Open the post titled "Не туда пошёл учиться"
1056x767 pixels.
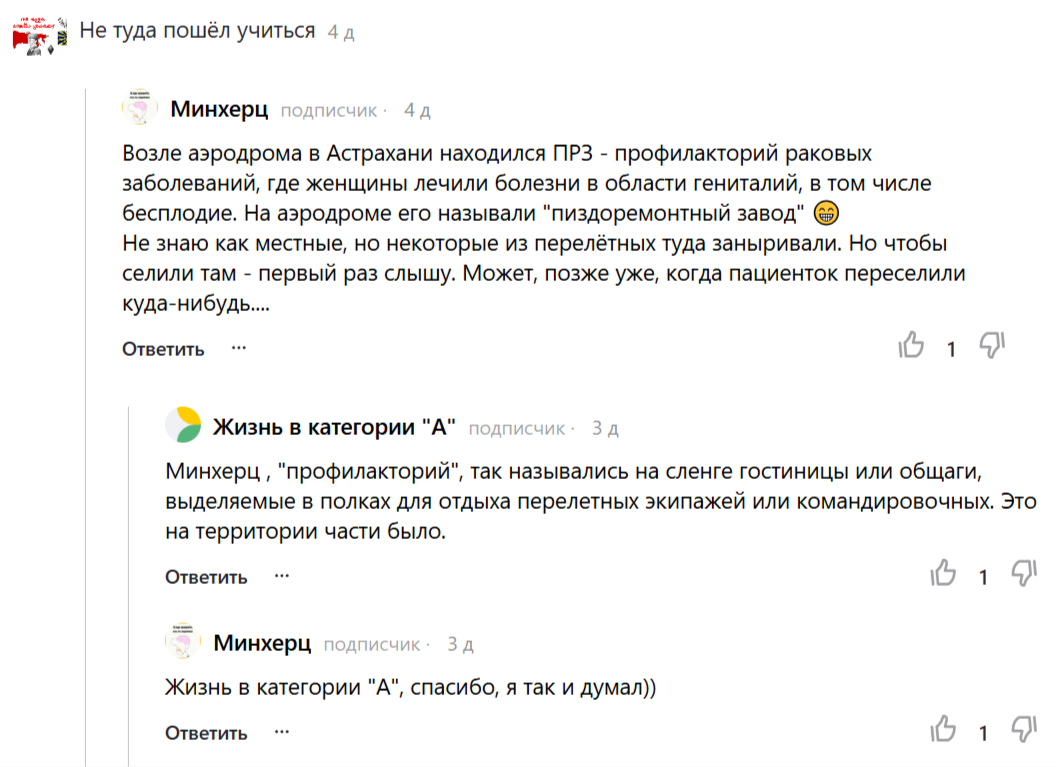198,30
